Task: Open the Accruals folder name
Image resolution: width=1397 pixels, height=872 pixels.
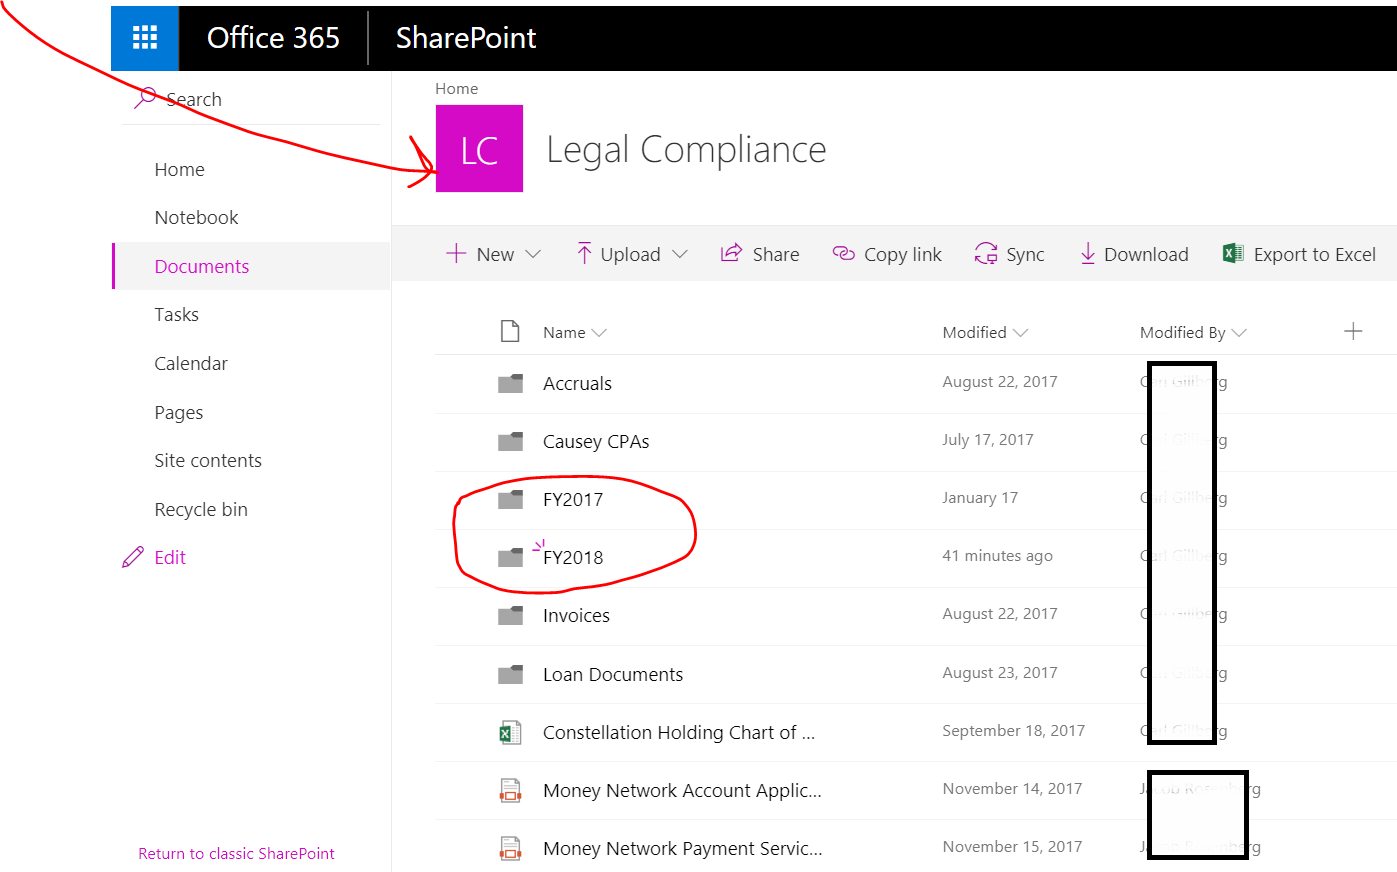Action: [577, 383]
